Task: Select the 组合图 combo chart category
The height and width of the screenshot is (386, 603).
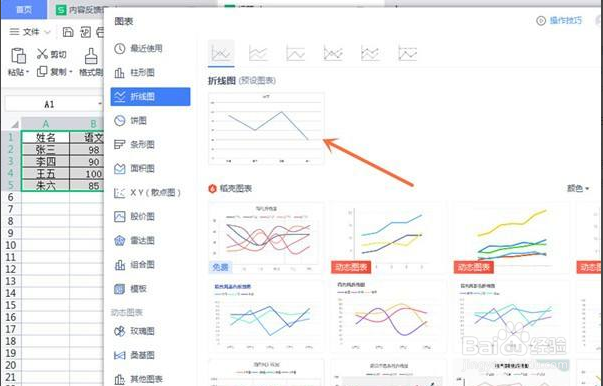Action: pyautogui.click(x=135, y=265)
